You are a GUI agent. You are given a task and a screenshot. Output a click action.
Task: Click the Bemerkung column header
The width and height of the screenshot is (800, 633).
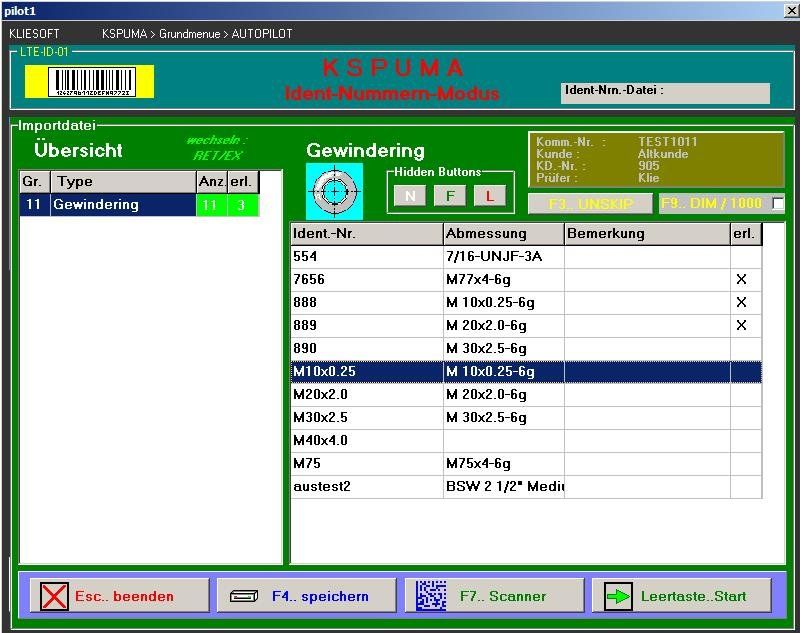pyautogui.click(x=646, y=234)
